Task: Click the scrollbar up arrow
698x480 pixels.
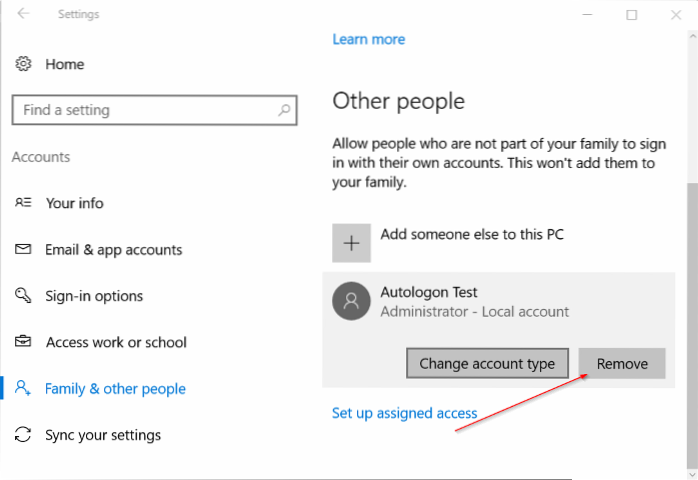Action: point(690,37)
